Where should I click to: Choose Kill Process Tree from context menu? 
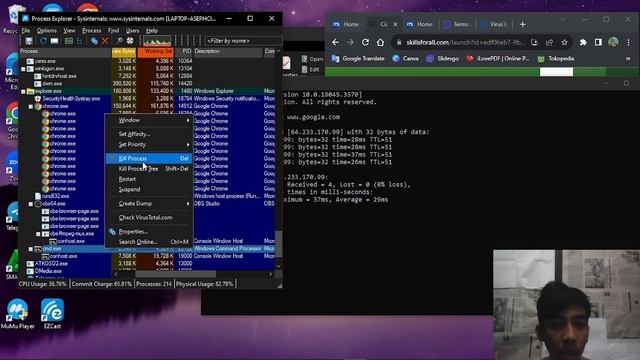(149, 169)
